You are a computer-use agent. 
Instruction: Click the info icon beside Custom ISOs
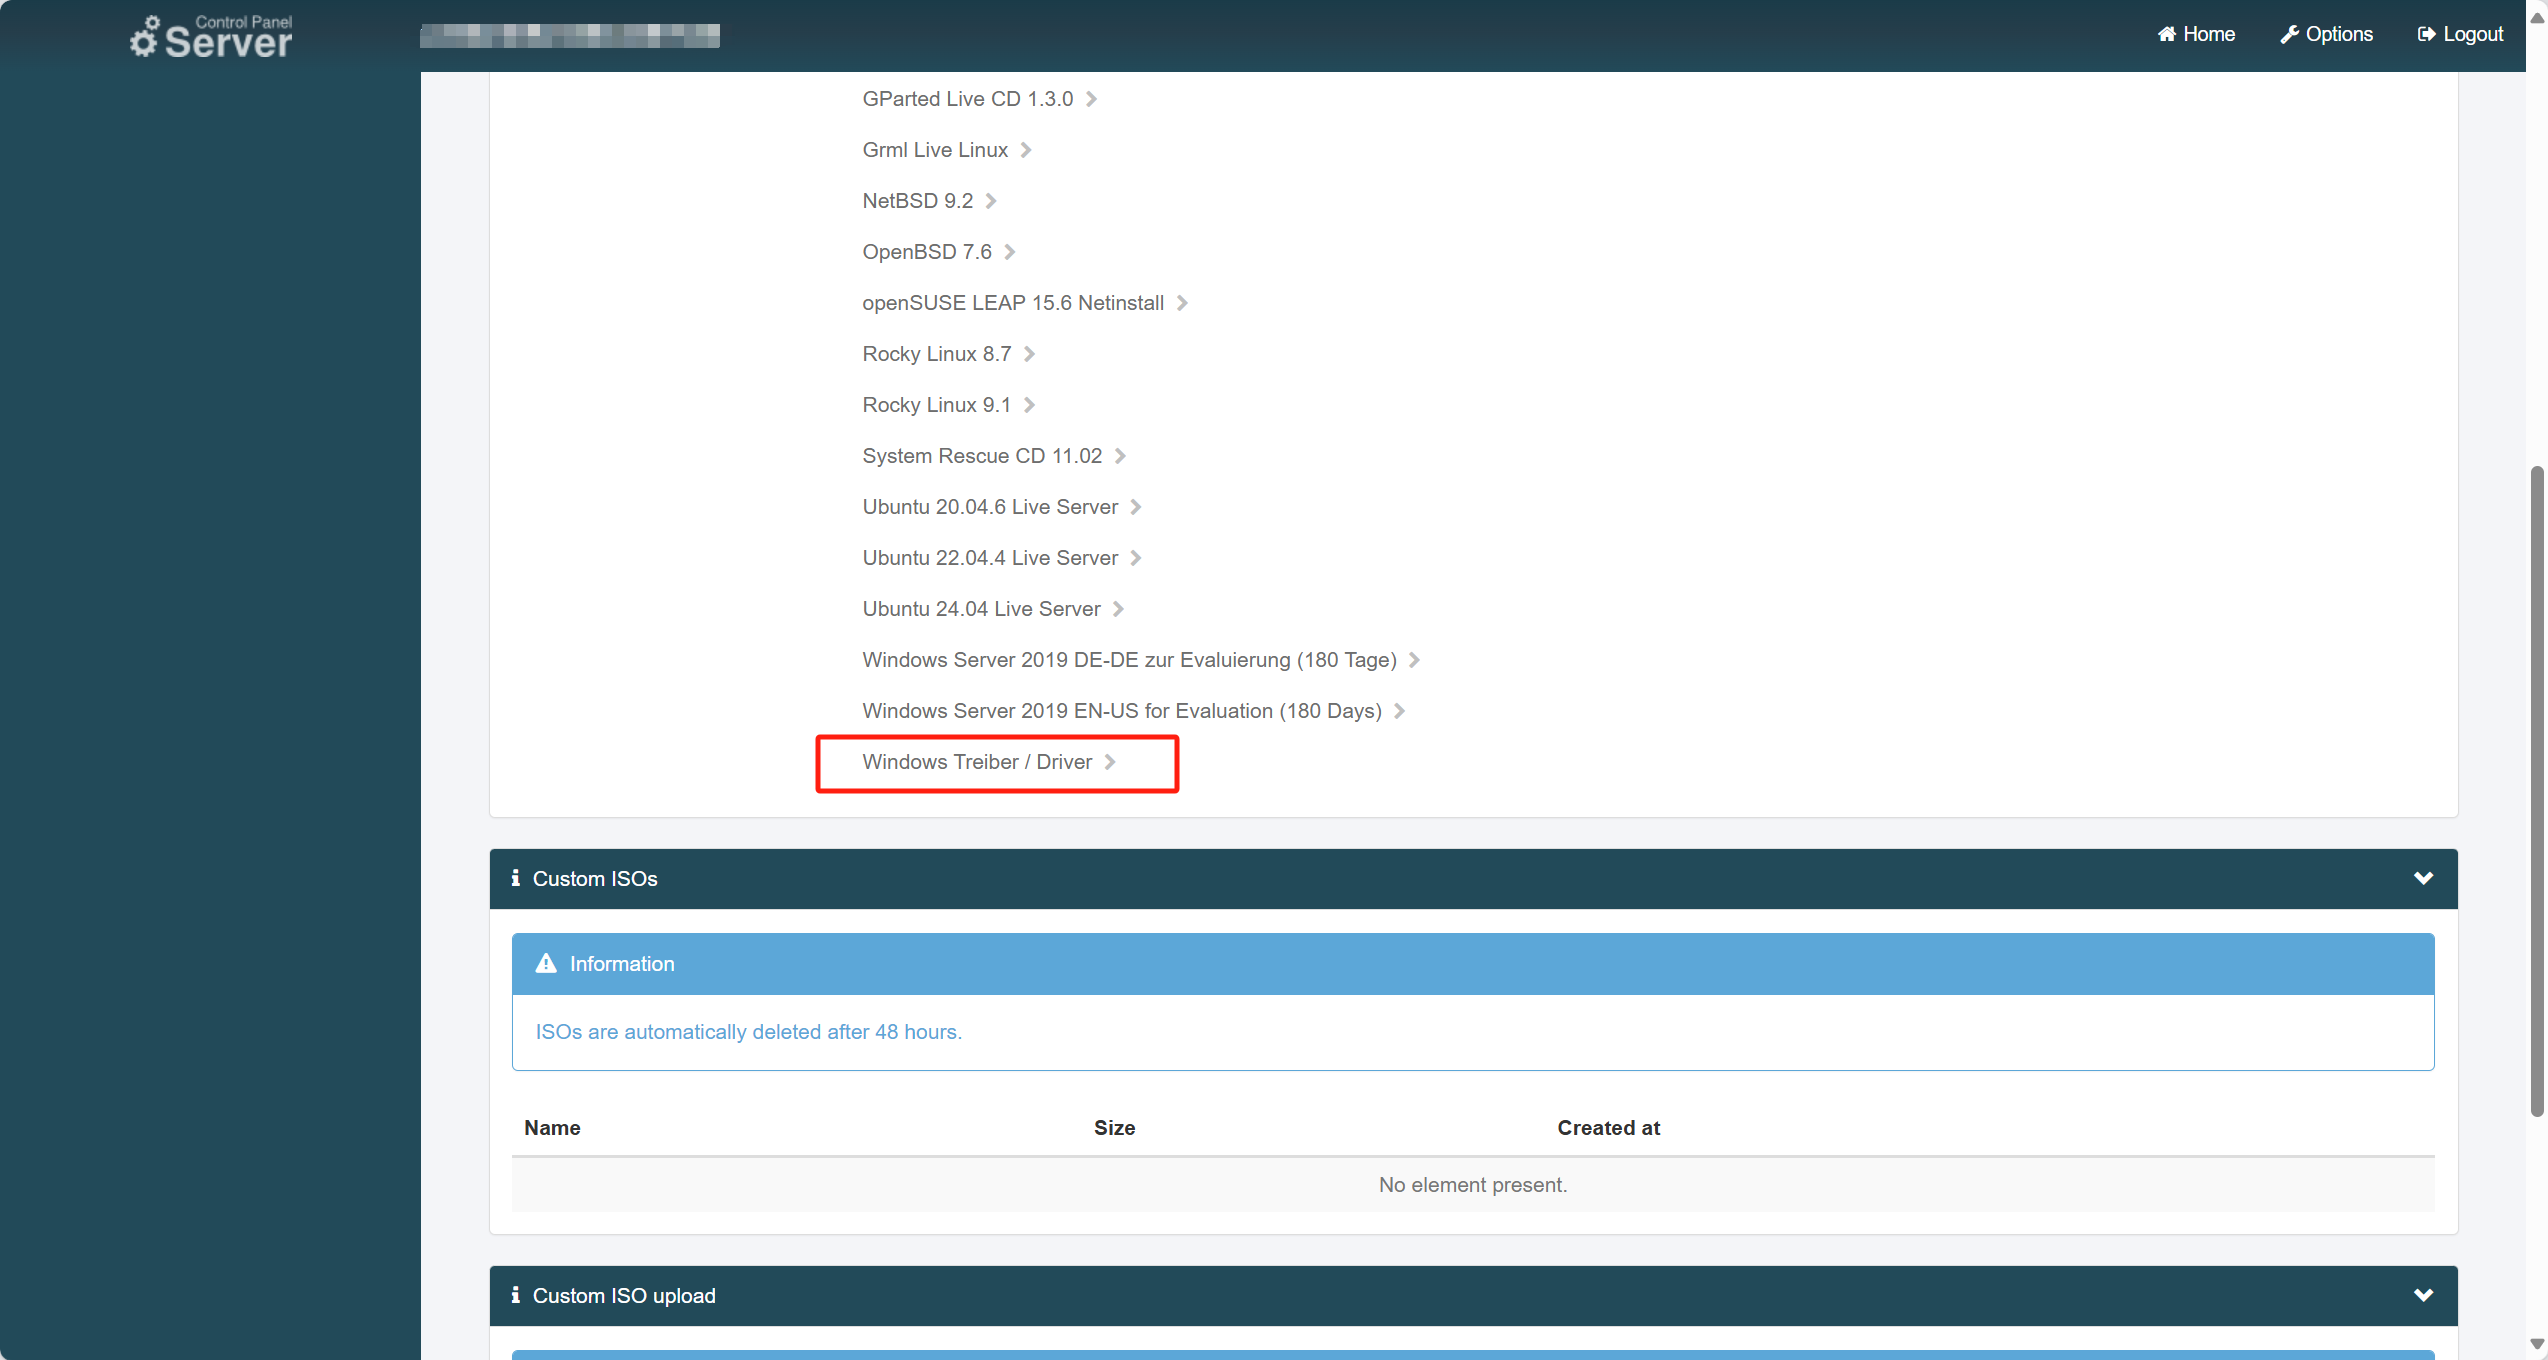[515, 878]
